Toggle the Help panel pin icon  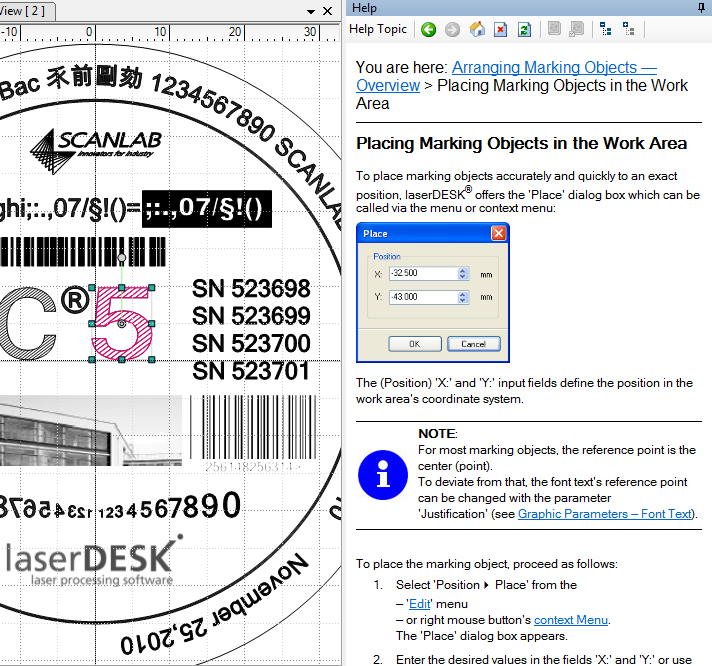[702, 8]
